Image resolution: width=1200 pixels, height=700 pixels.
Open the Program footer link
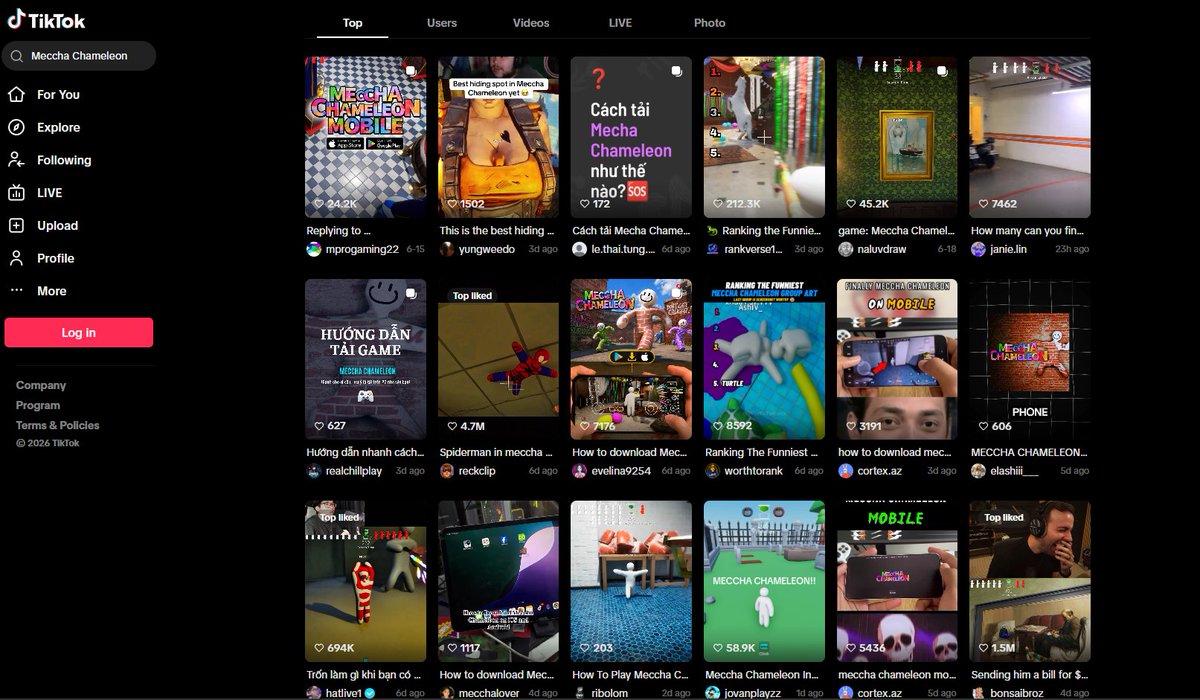[x=38, y=405]
